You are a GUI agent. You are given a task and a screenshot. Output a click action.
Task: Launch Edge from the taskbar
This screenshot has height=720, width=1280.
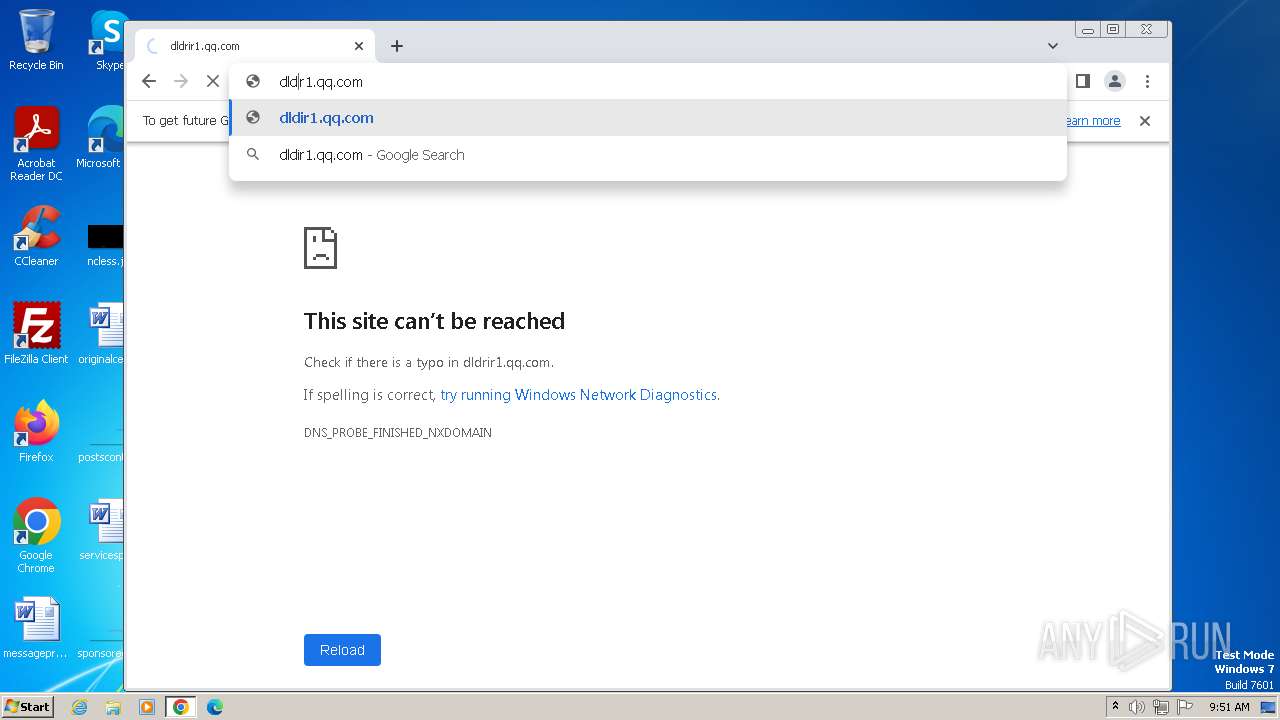215,707
